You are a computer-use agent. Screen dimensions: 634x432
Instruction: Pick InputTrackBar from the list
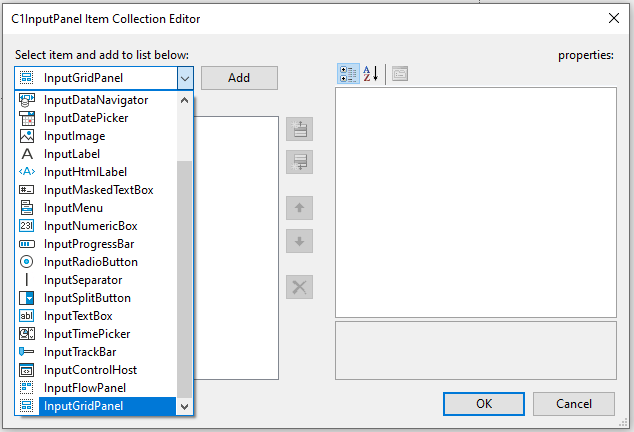[x=80, y=352]
